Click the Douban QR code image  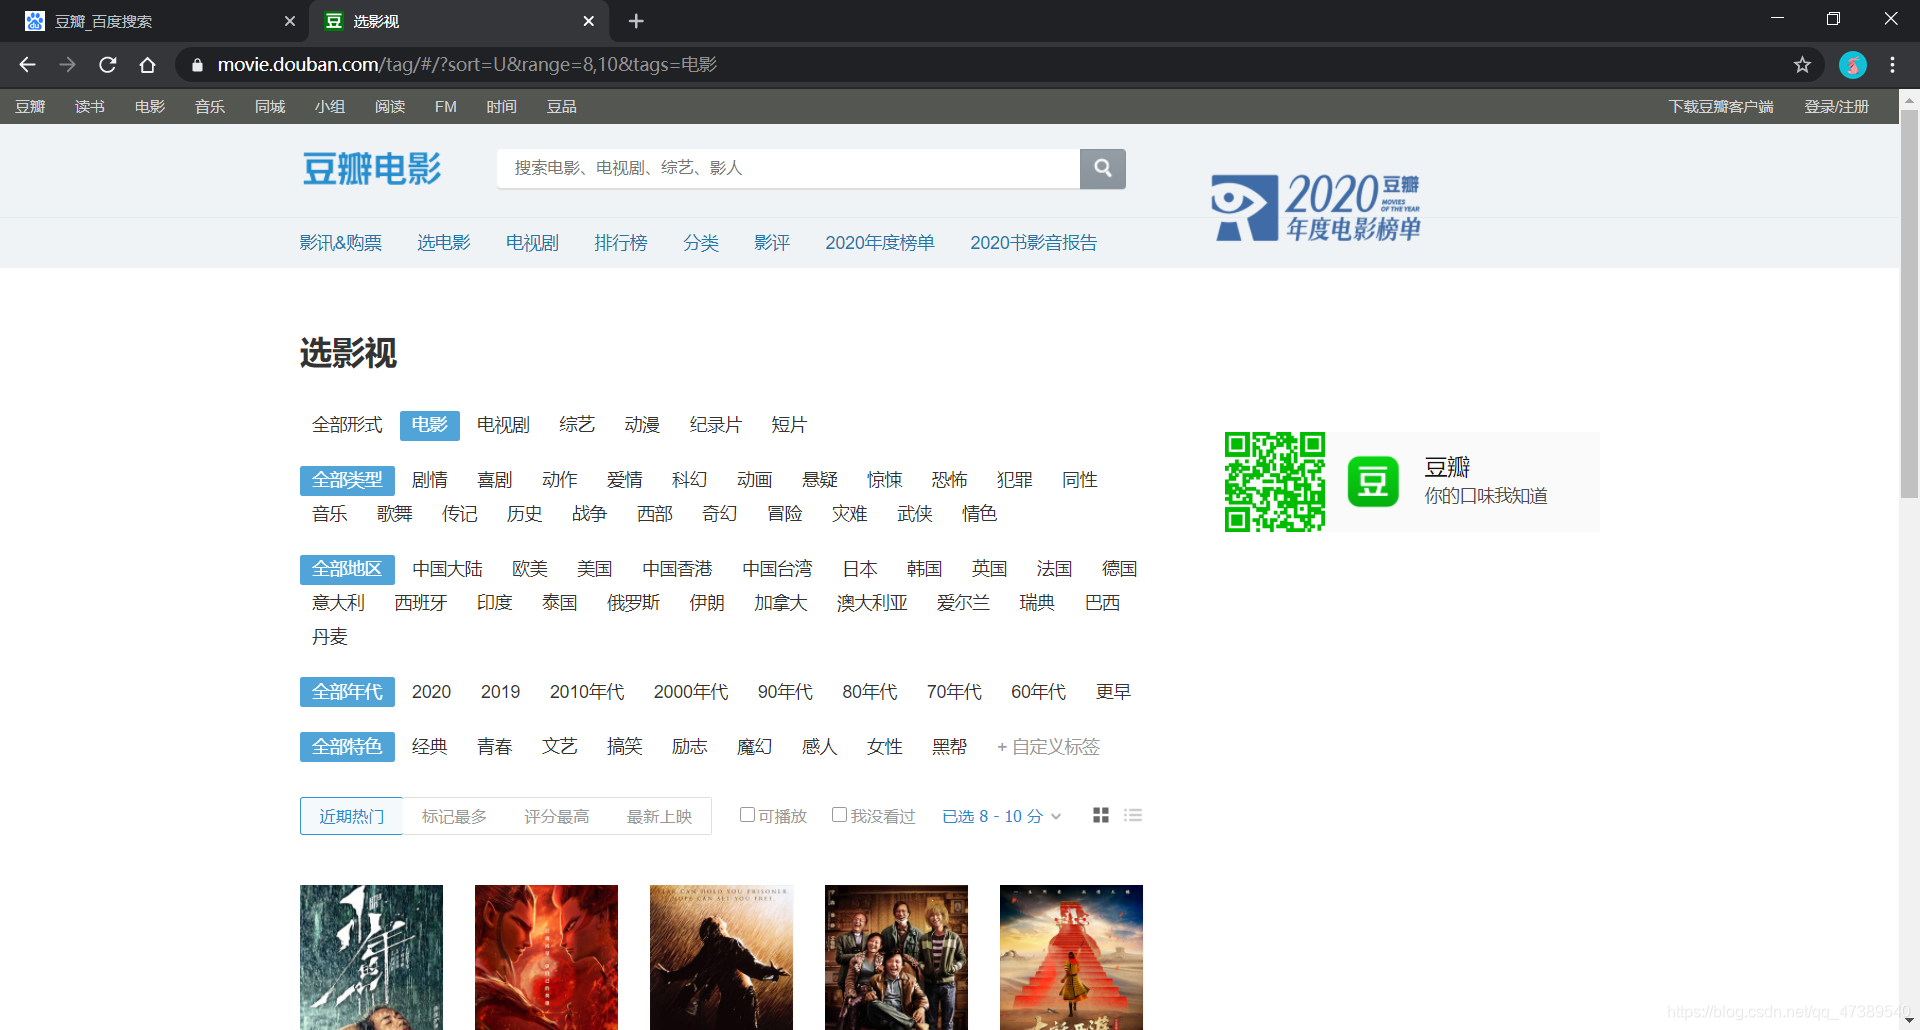(1275, 482)
